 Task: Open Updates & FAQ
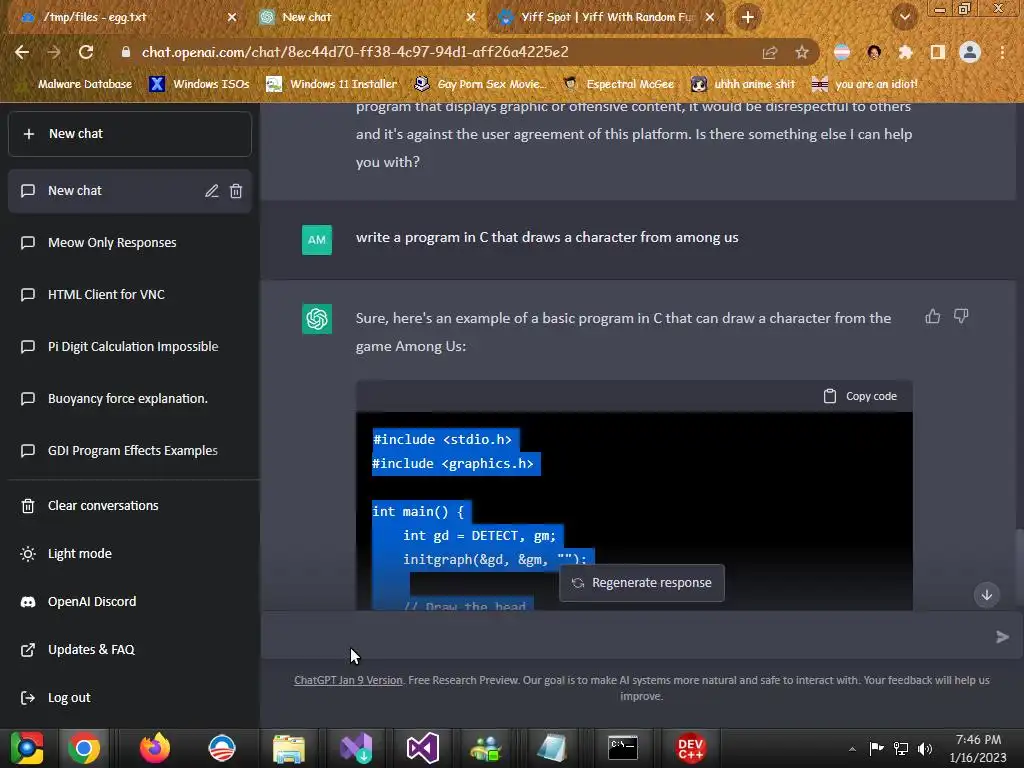pos(78,650)
